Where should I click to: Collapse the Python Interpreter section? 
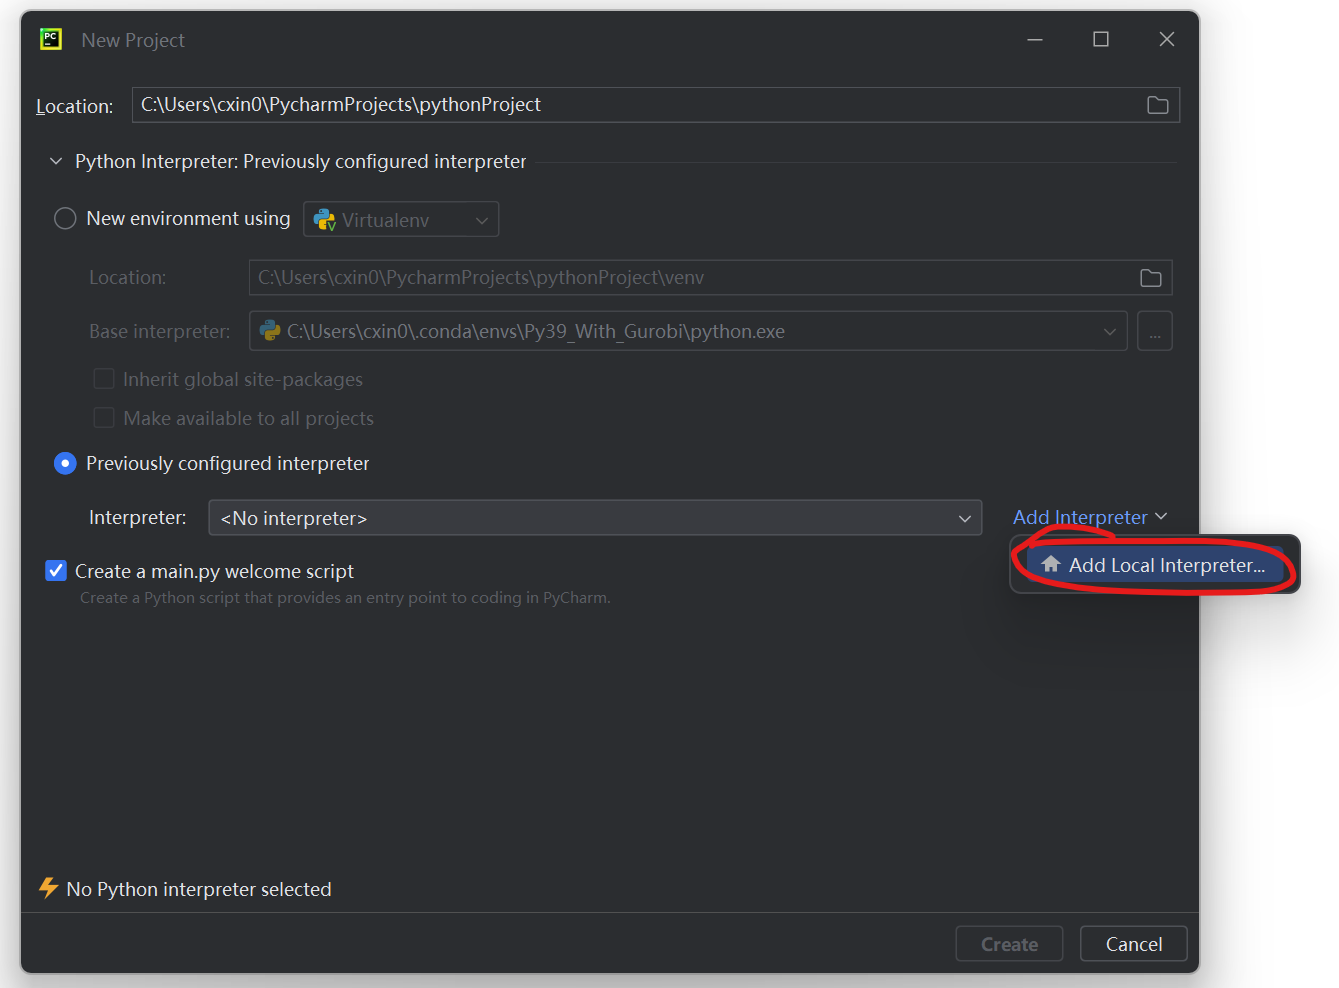(56, 162)
